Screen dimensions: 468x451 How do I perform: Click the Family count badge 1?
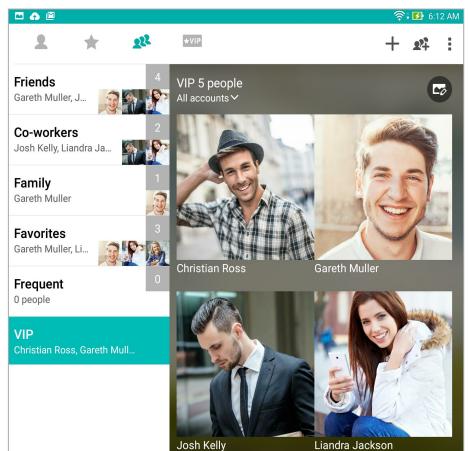pos(158,178)
